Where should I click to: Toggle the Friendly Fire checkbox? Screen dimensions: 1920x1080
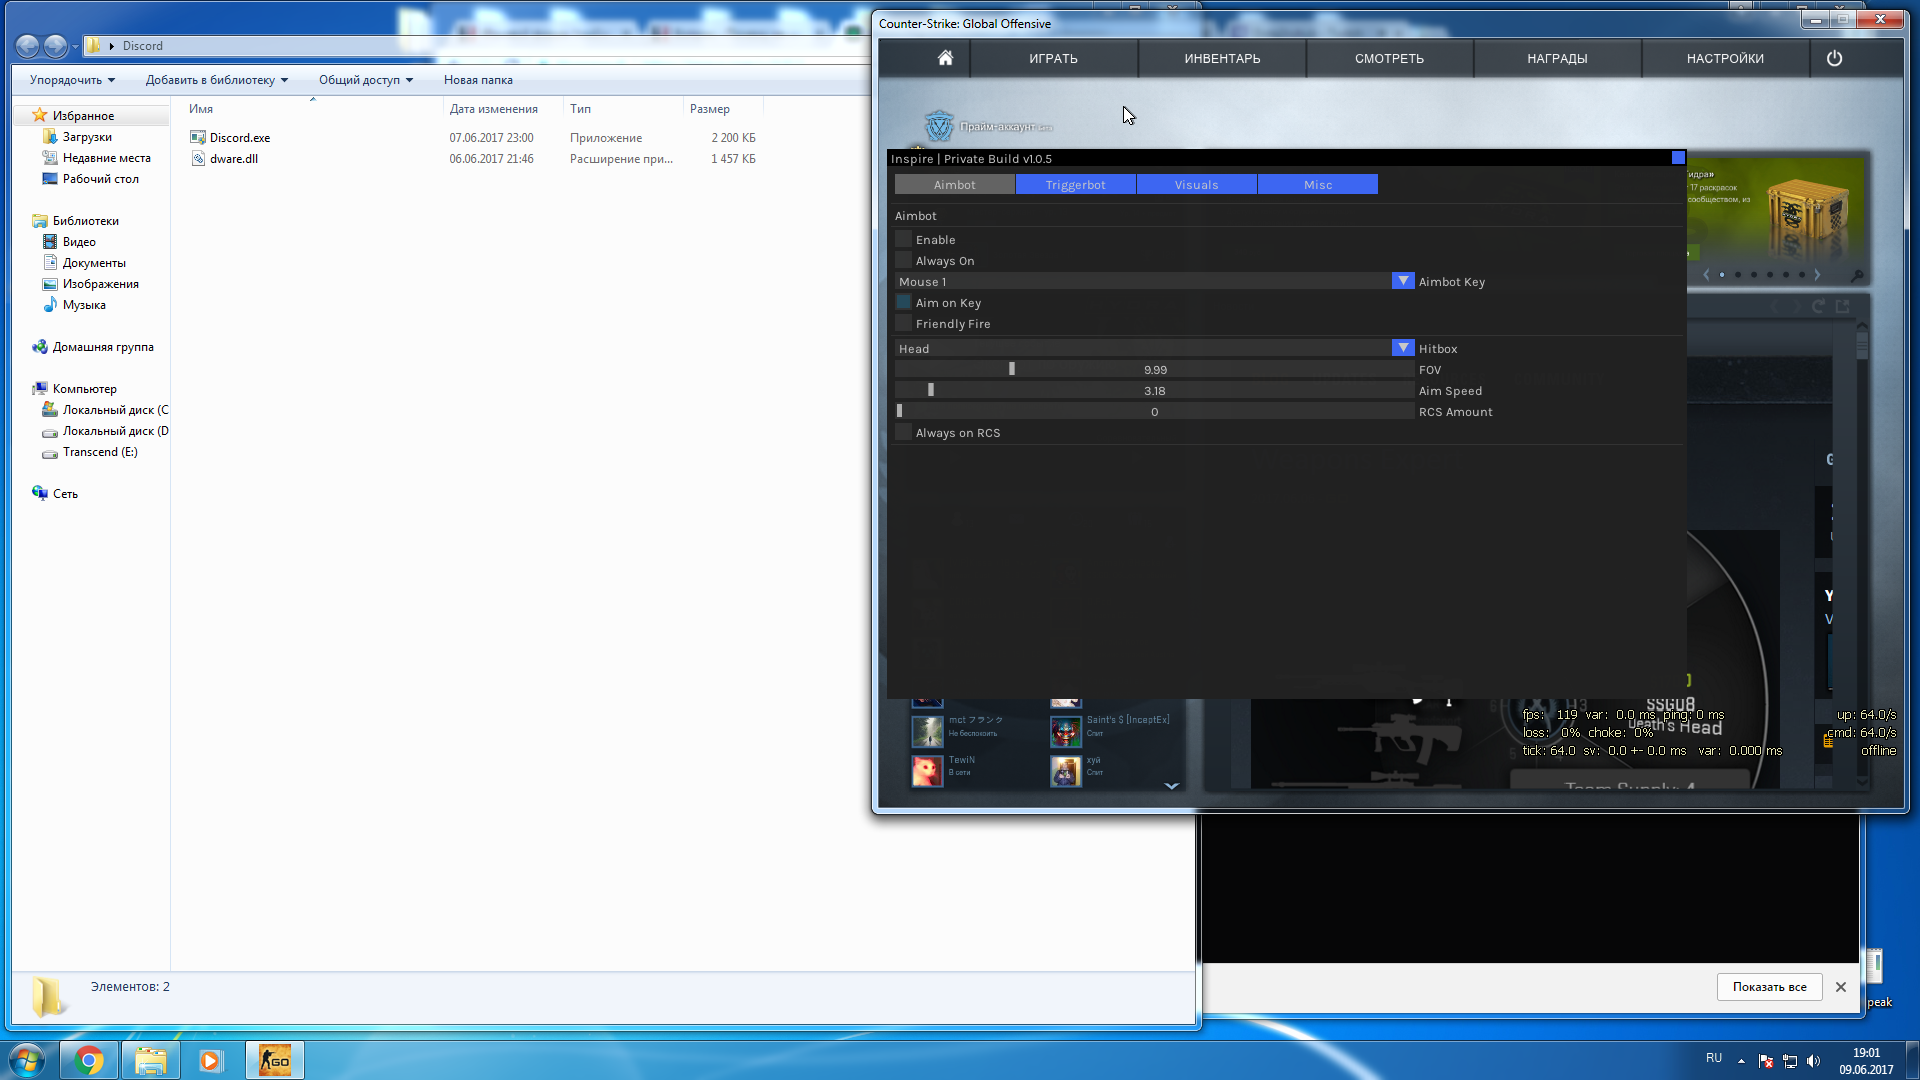click(904, 324)
